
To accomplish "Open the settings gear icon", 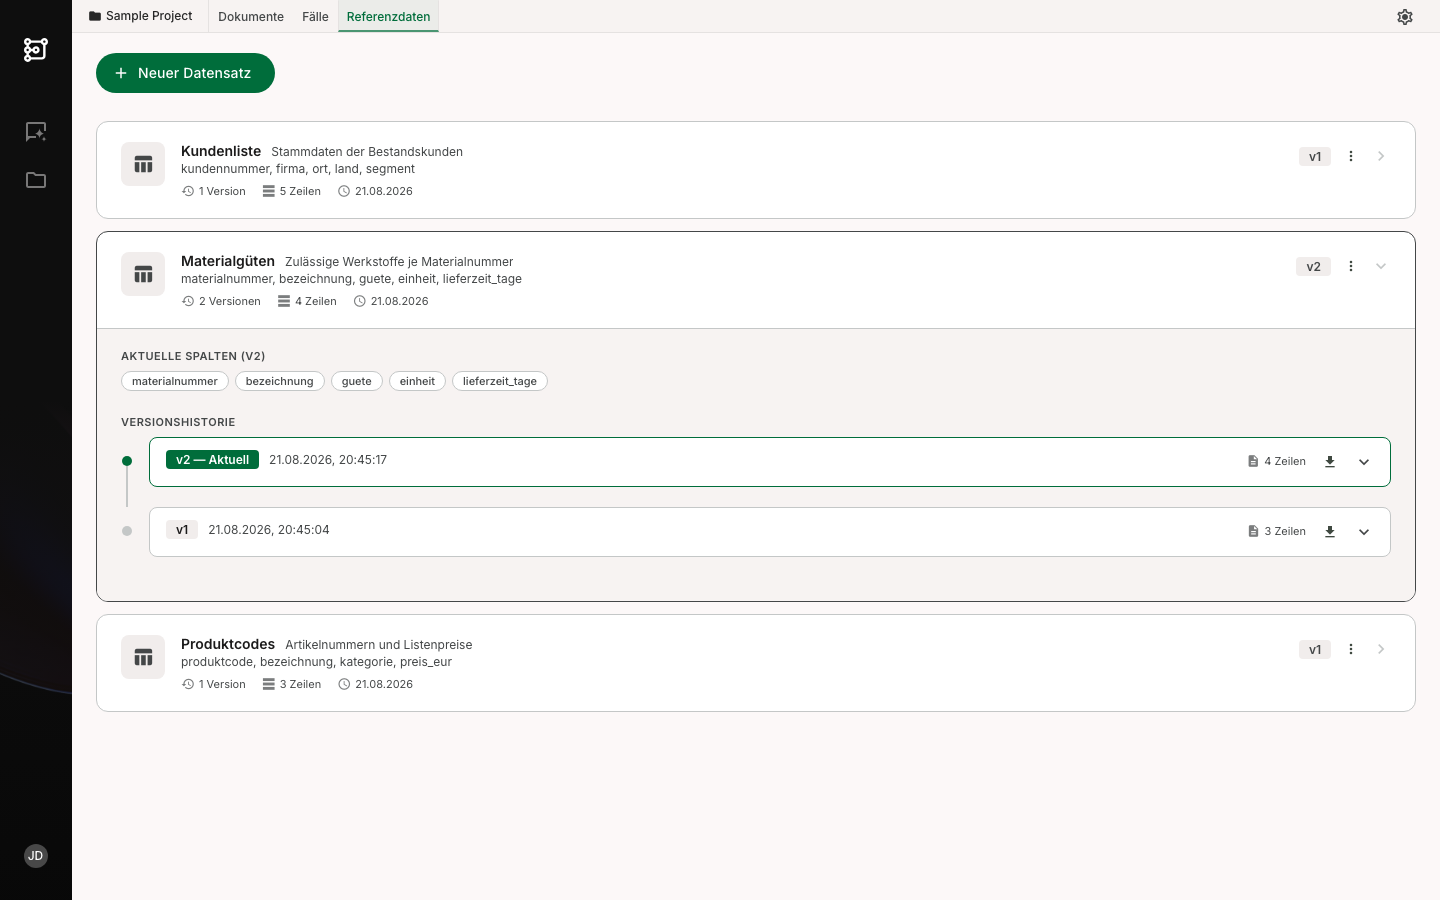I will pyautogui.click(x=1405, y=17).
